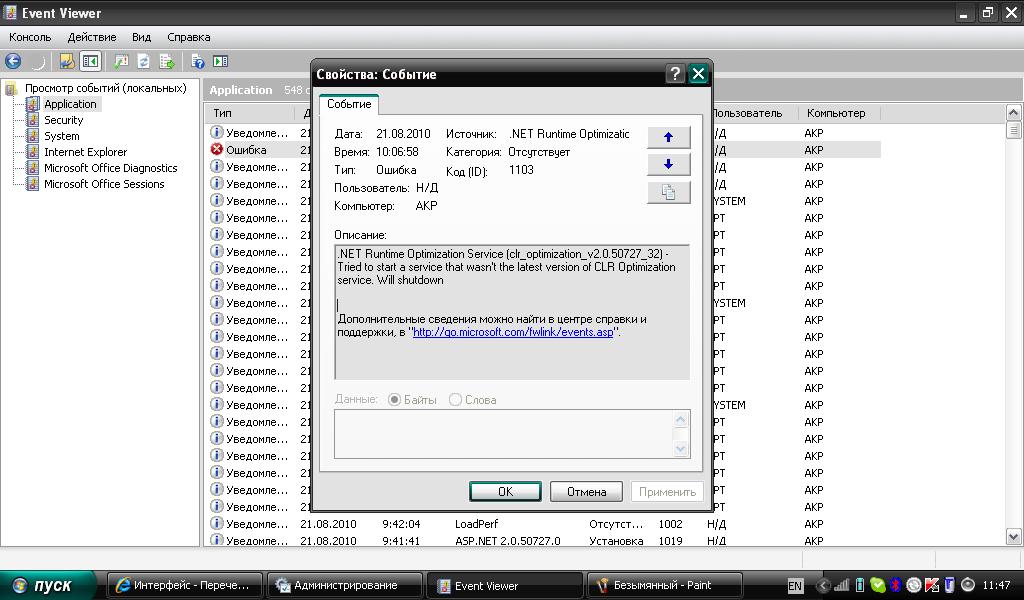Click the question mark help button in the dialog
Viewport: 1024px width, 600px height.
tap(675, 74)
